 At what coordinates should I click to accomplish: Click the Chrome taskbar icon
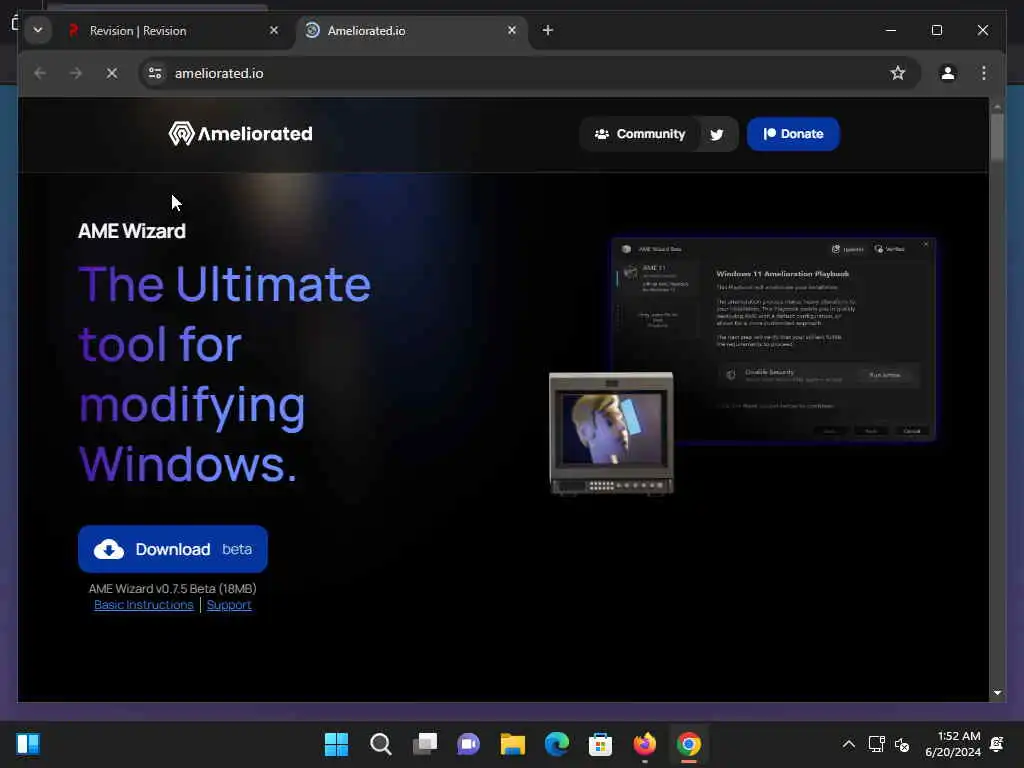(688, 744)
